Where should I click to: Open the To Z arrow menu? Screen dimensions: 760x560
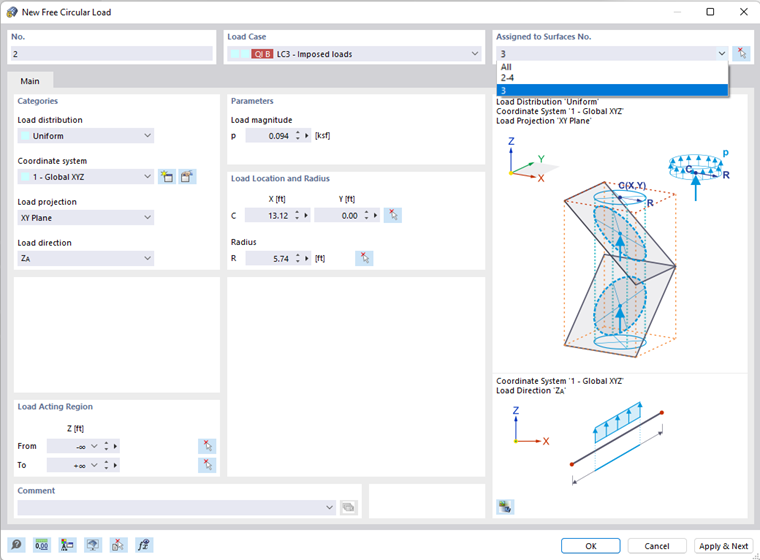pyautogui.click(x=115, y=465)
